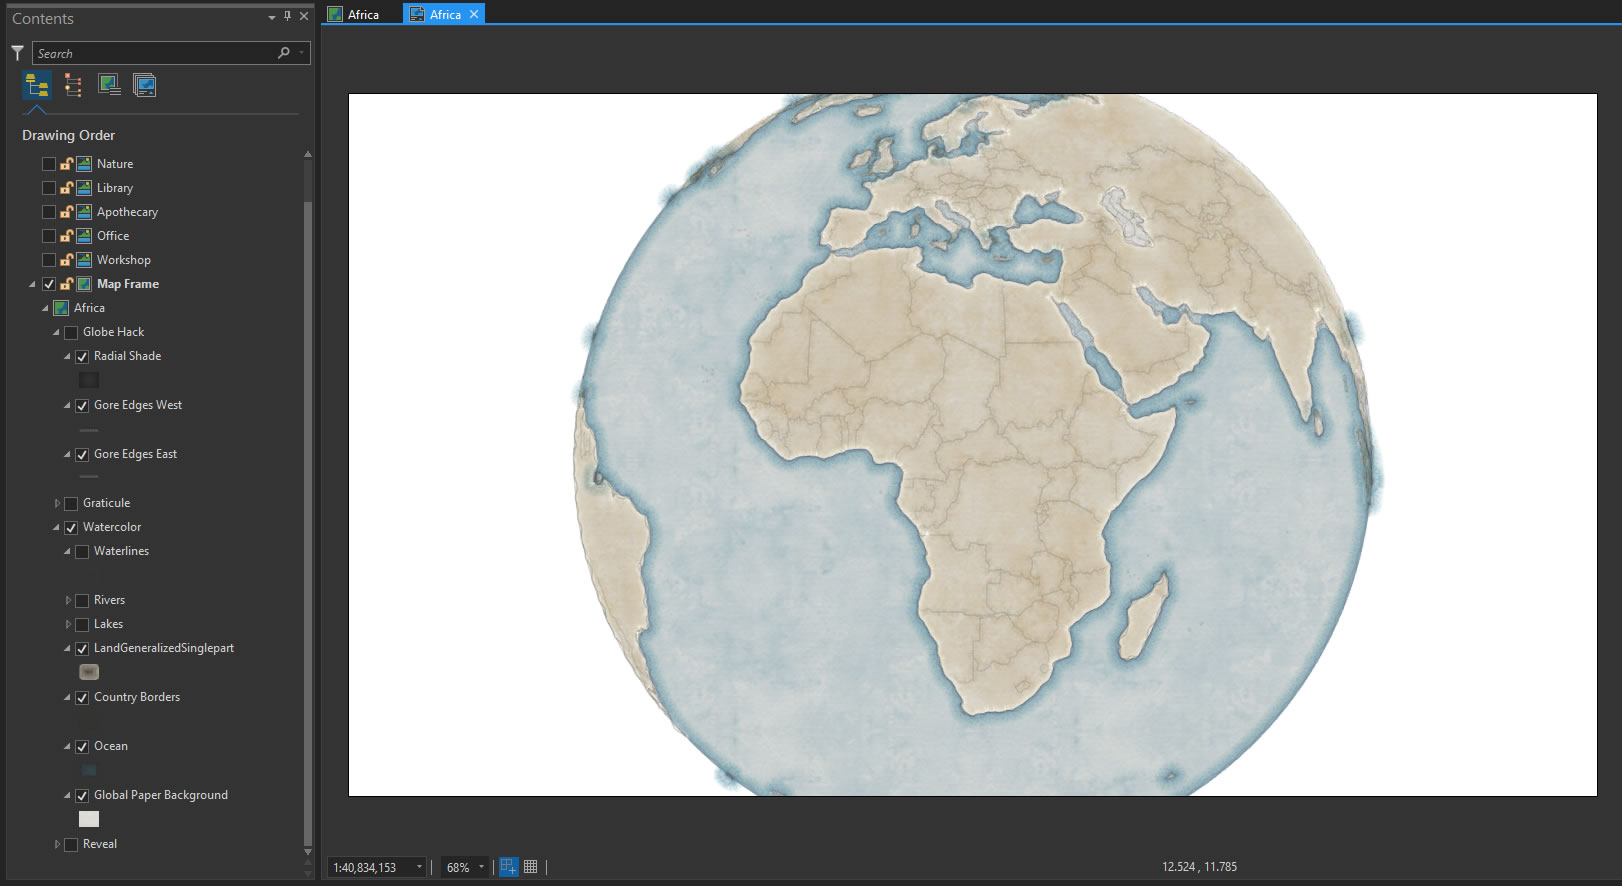
Task: Select the List By Drawing Order icon
Action: click(37, 86)
